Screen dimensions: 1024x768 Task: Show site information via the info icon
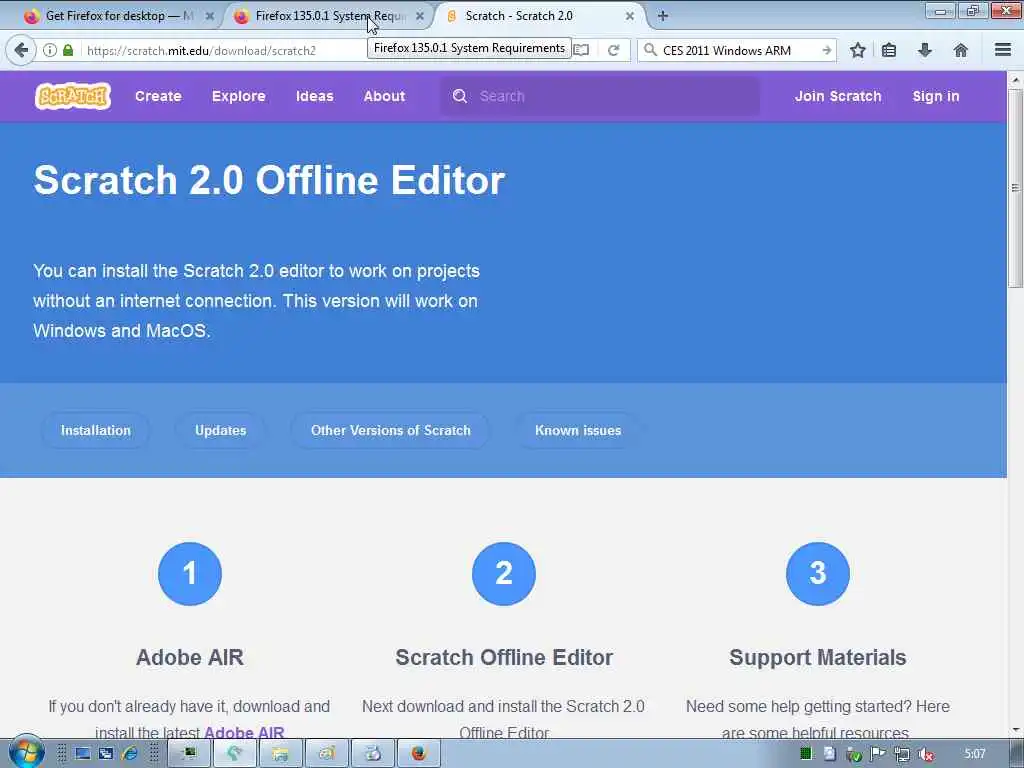(x=50, y=50)
